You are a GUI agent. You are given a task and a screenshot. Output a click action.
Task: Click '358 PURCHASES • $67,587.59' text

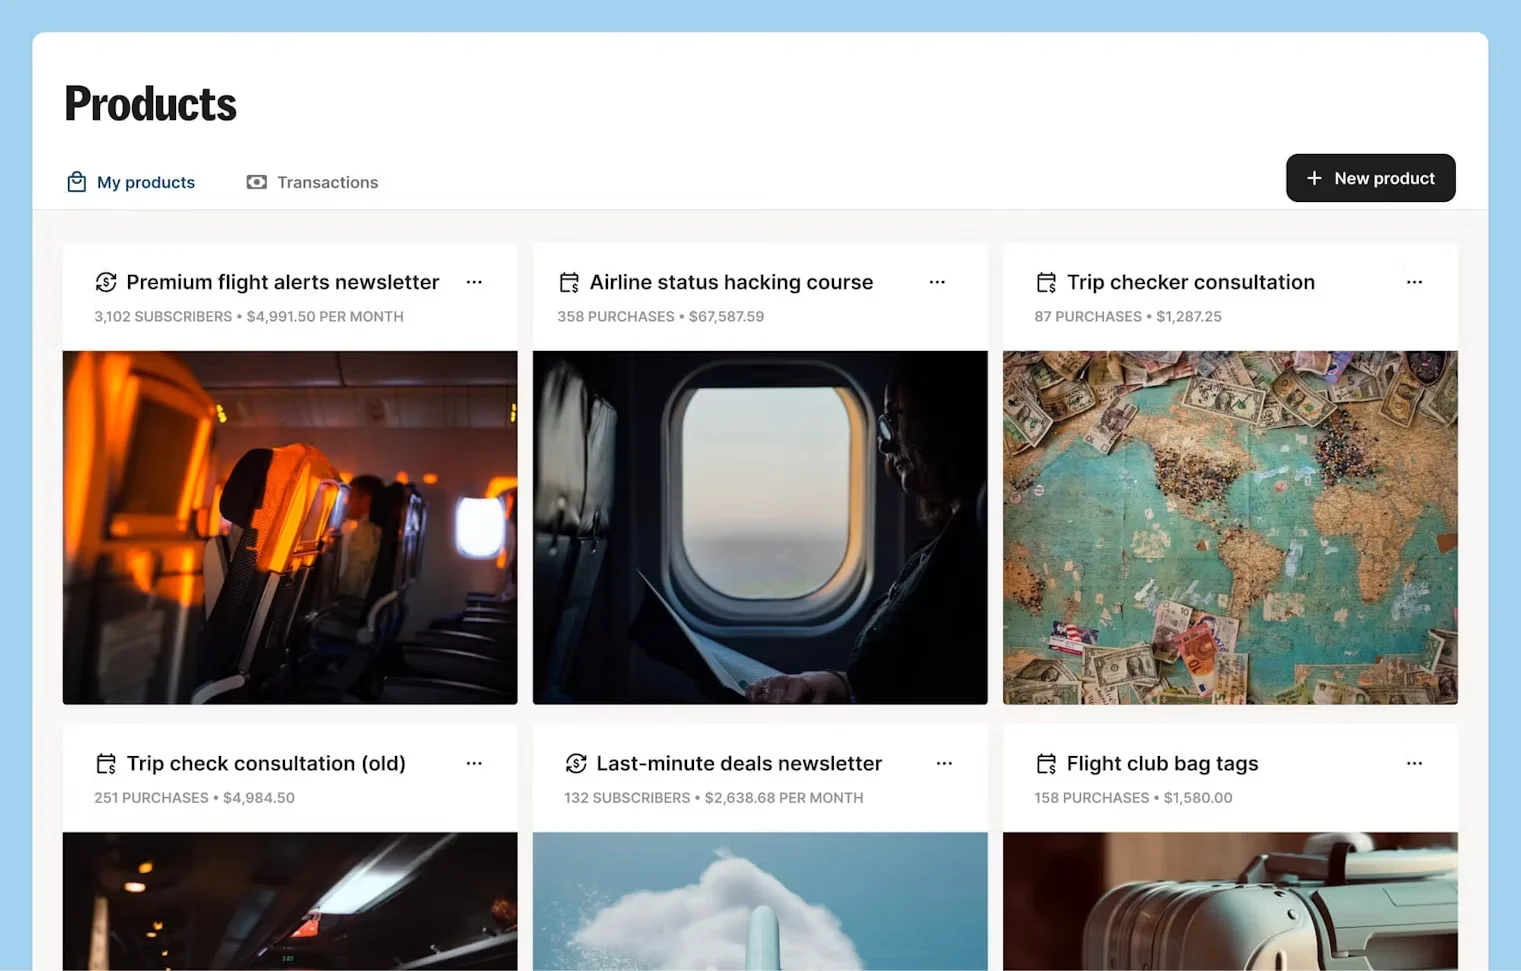(660, 316)
